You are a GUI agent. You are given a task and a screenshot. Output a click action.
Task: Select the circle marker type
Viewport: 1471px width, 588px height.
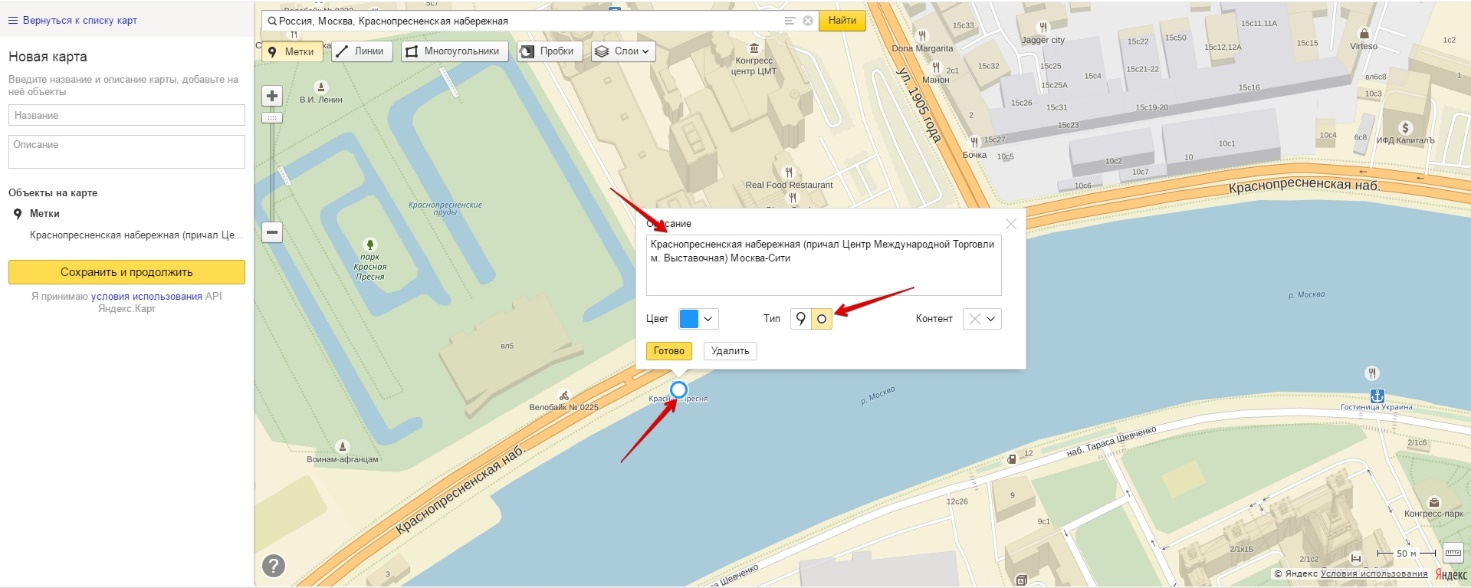(x=821, y=319)
